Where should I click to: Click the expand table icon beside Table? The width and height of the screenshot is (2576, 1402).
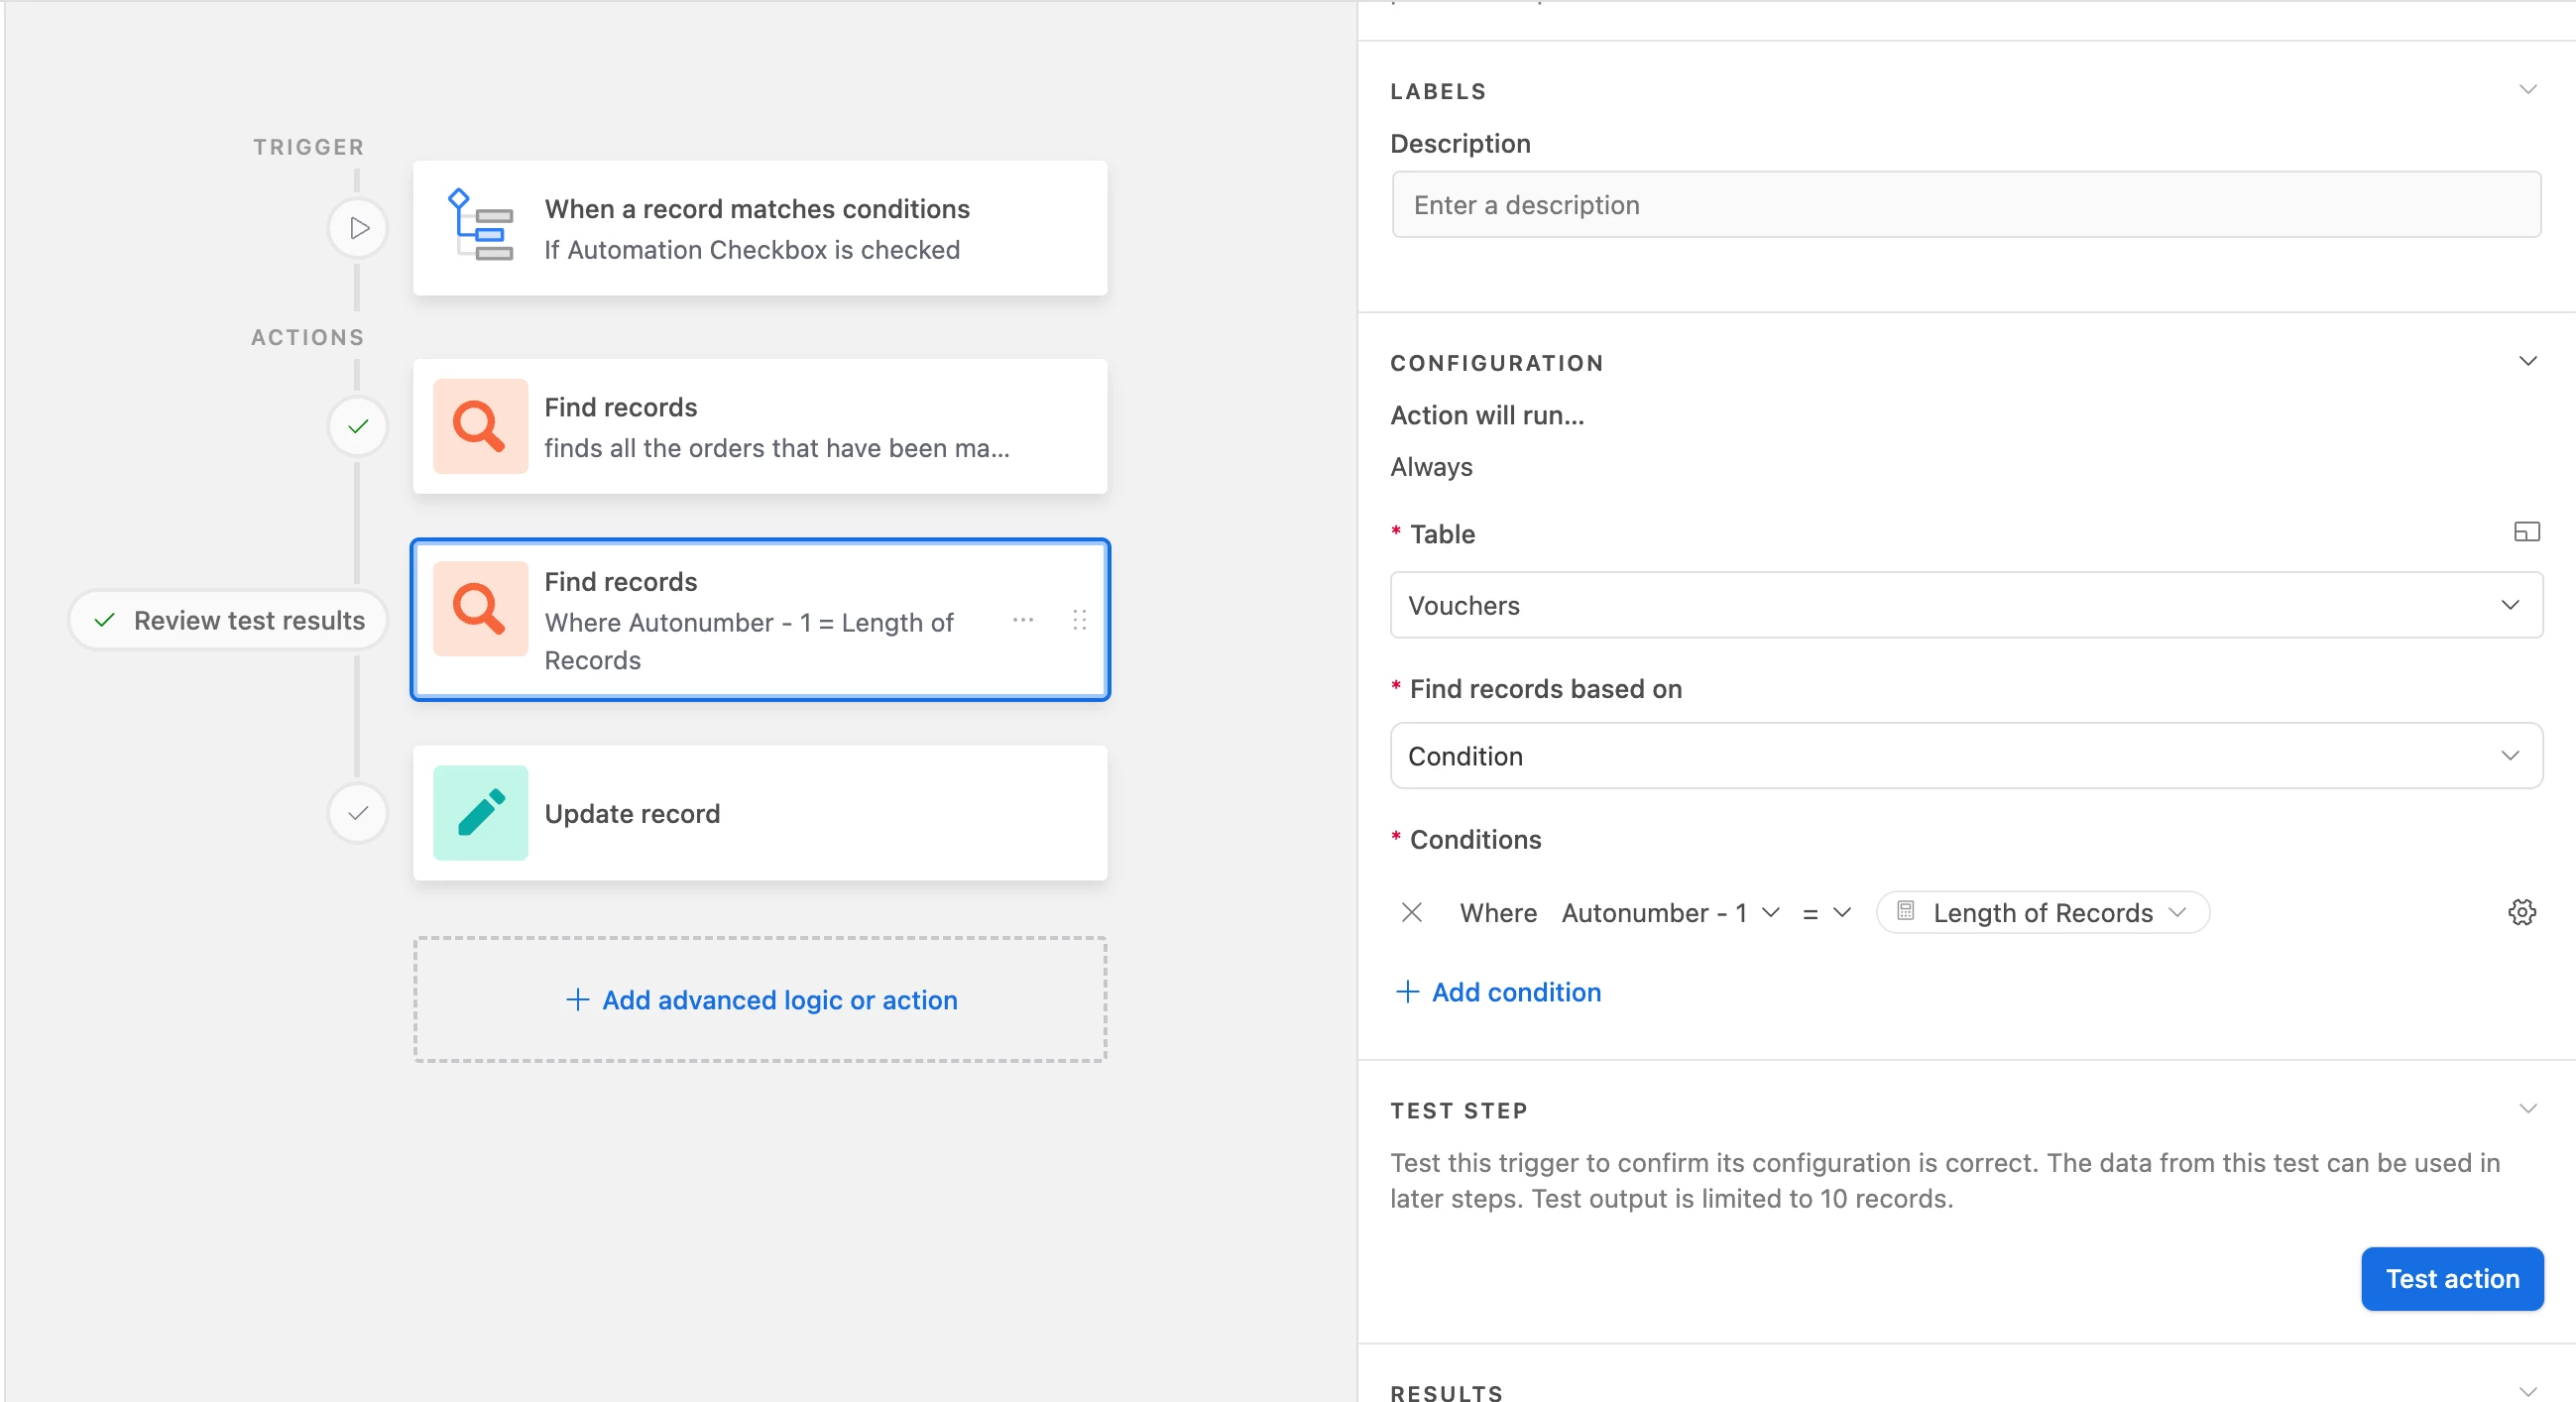coord(2526,532)
